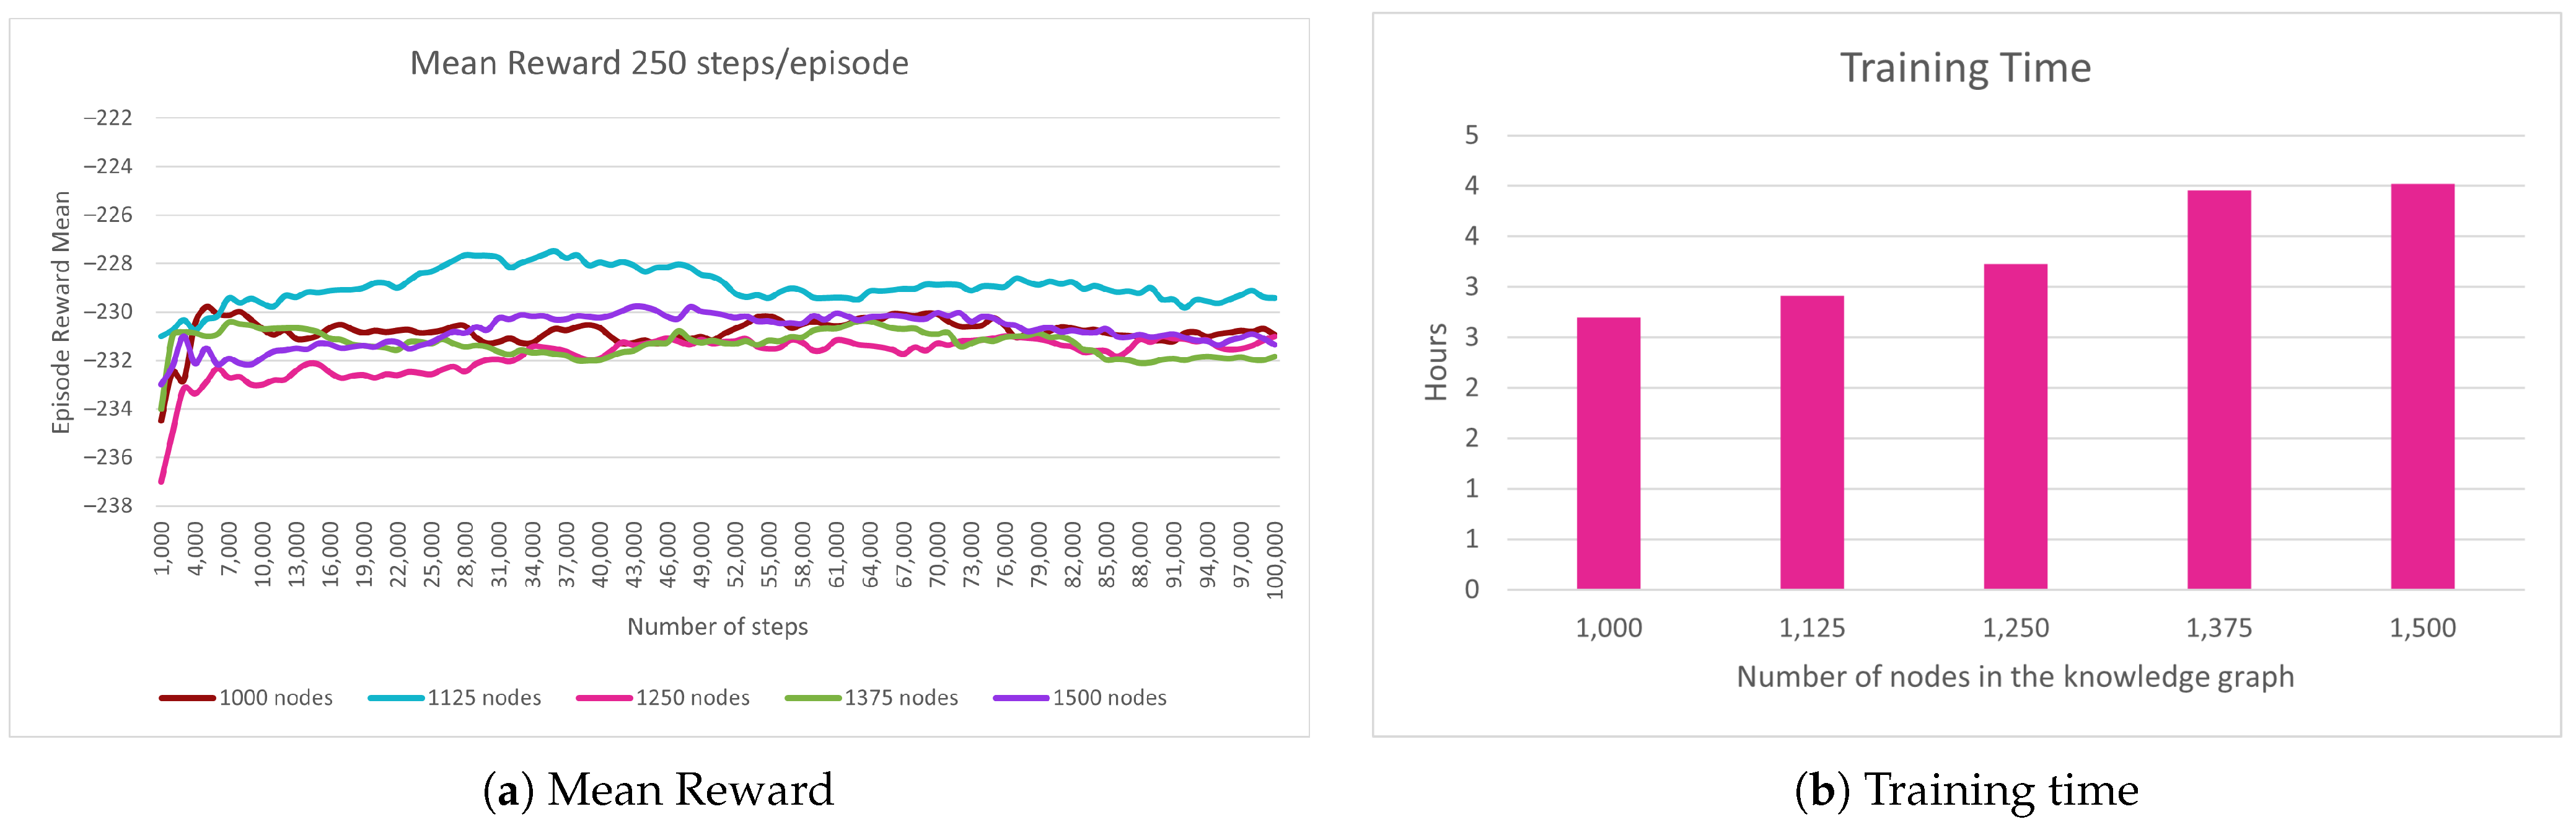This screenshot has width=2576, height=827.
Task: Click the bar for 1,375 nodes
Action: 2218,389
